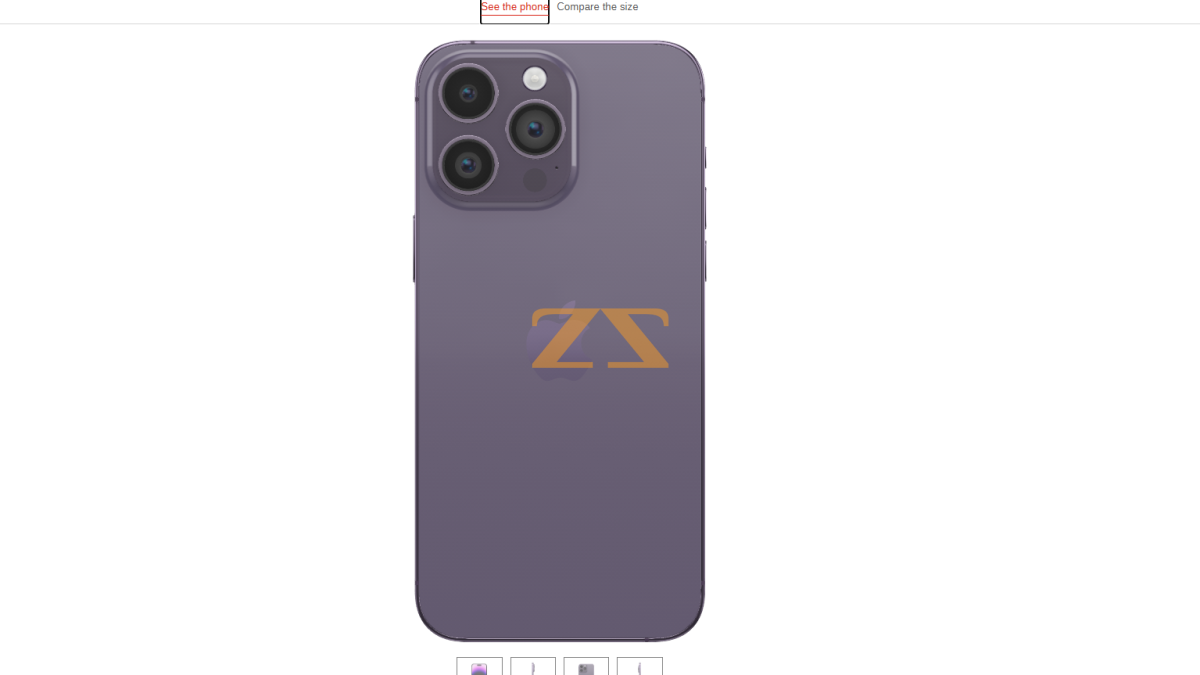The width and height of the screenshot is (1200, 675).
Task: Click the lower half of the phone body
Action: coord(560,490)
